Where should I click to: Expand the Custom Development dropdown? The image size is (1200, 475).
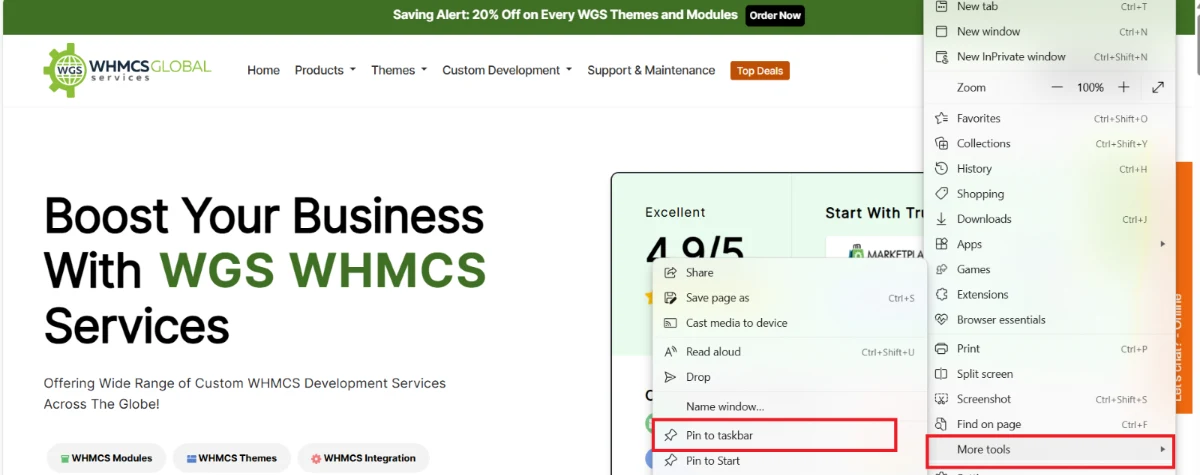point(507,70)
